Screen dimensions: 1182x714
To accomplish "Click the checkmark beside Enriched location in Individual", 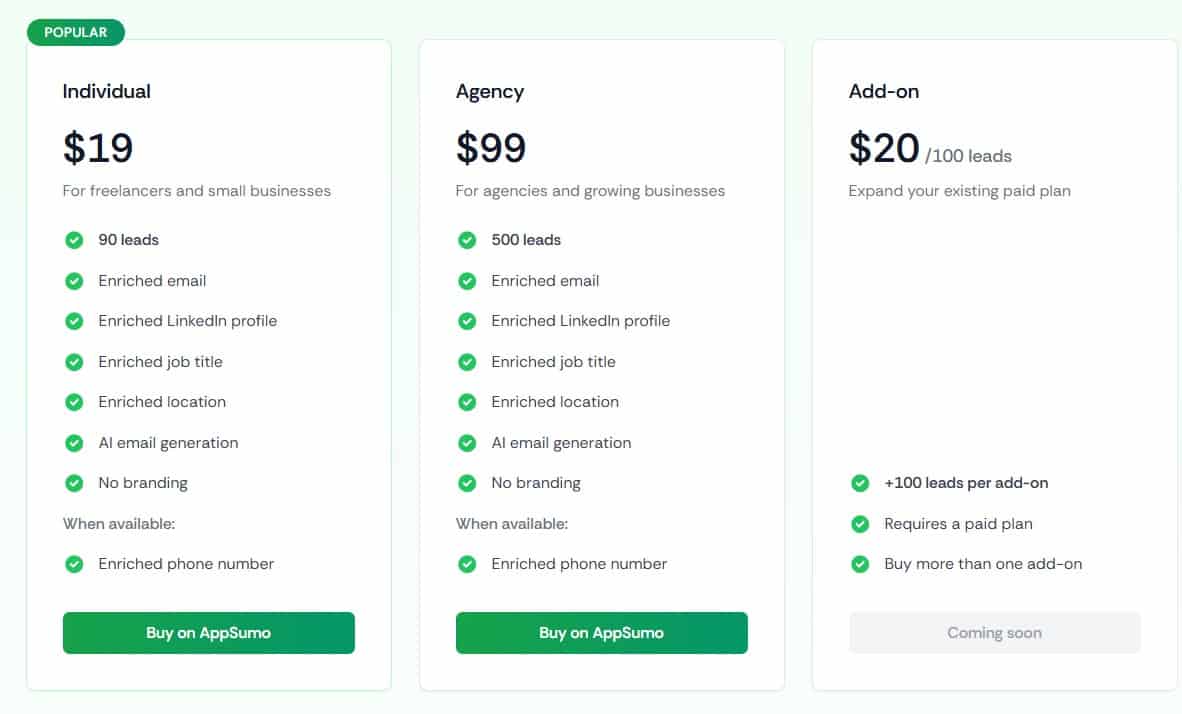I will click(74, 402).
